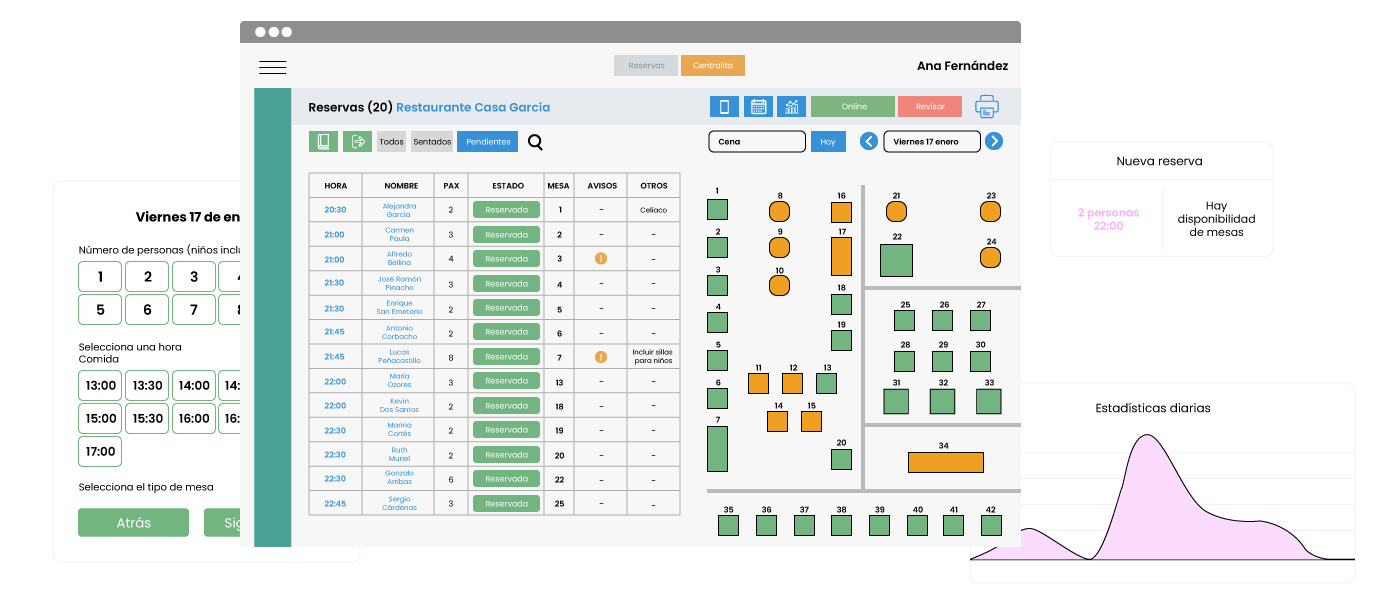The height and width of the screenshot is (606, 1380).
Task: Switch to the Centralita tab
Action: click(x=713, y=66)
